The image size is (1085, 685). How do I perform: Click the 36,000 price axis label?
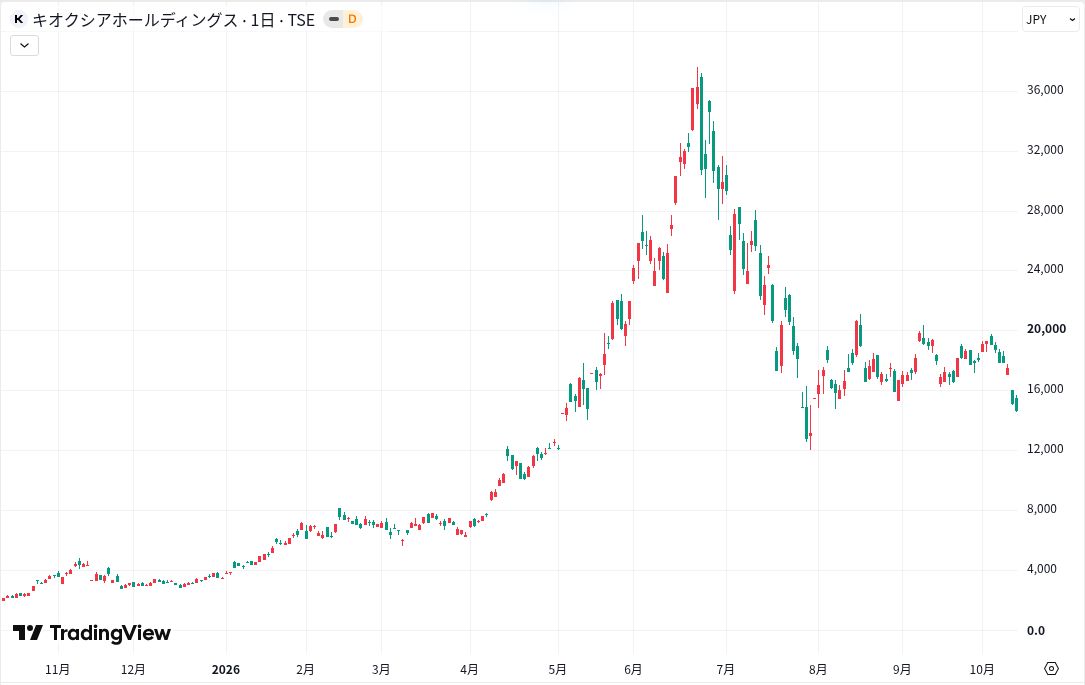pos(1045,90)
